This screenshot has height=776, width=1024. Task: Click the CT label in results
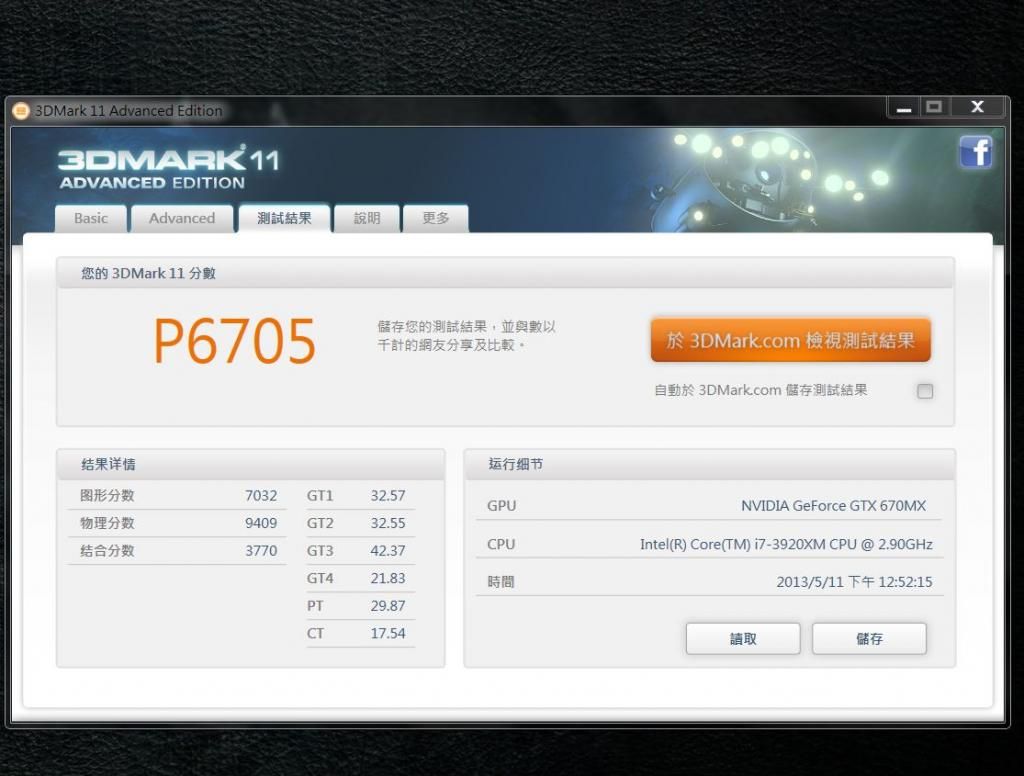tap(315, 633)
